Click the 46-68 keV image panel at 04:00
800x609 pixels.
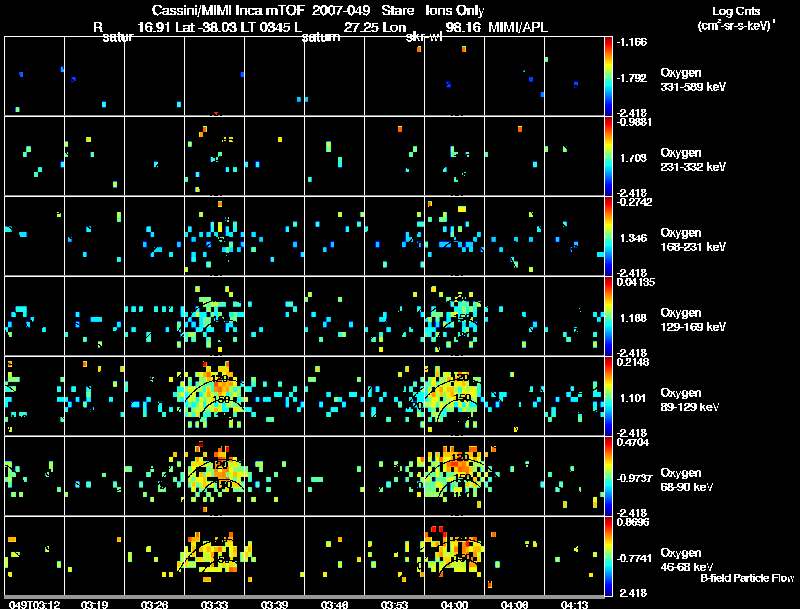click(454, 556)
